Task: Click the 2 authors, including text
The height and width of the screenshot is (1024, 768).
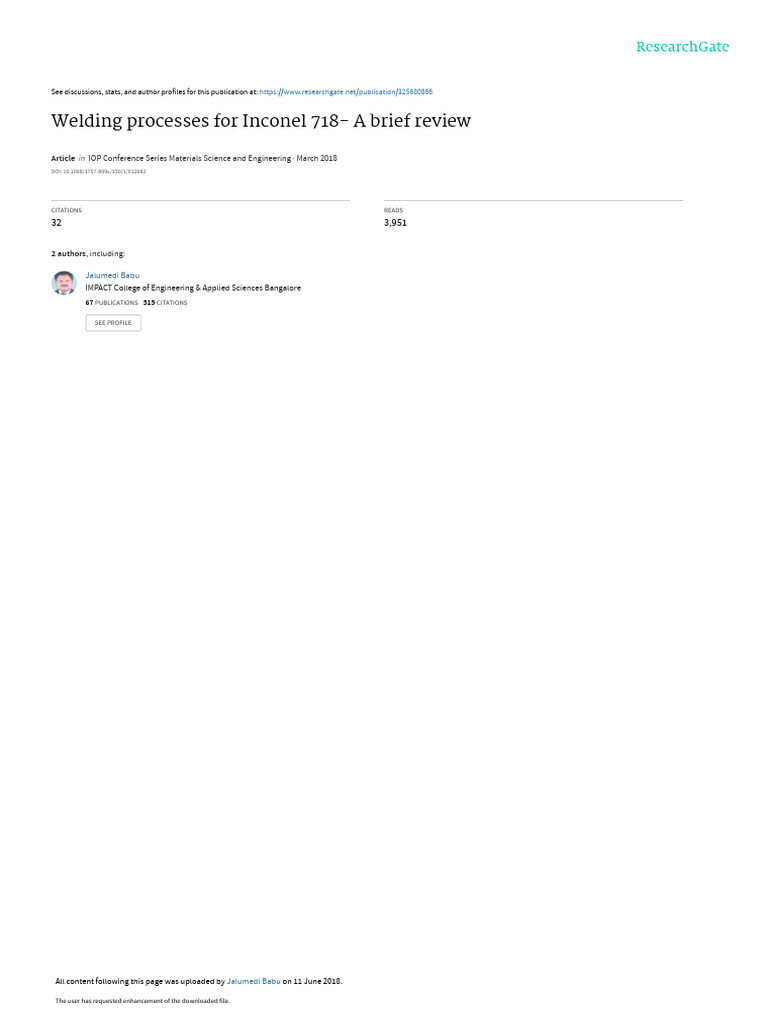Action: tap(88, 253)
